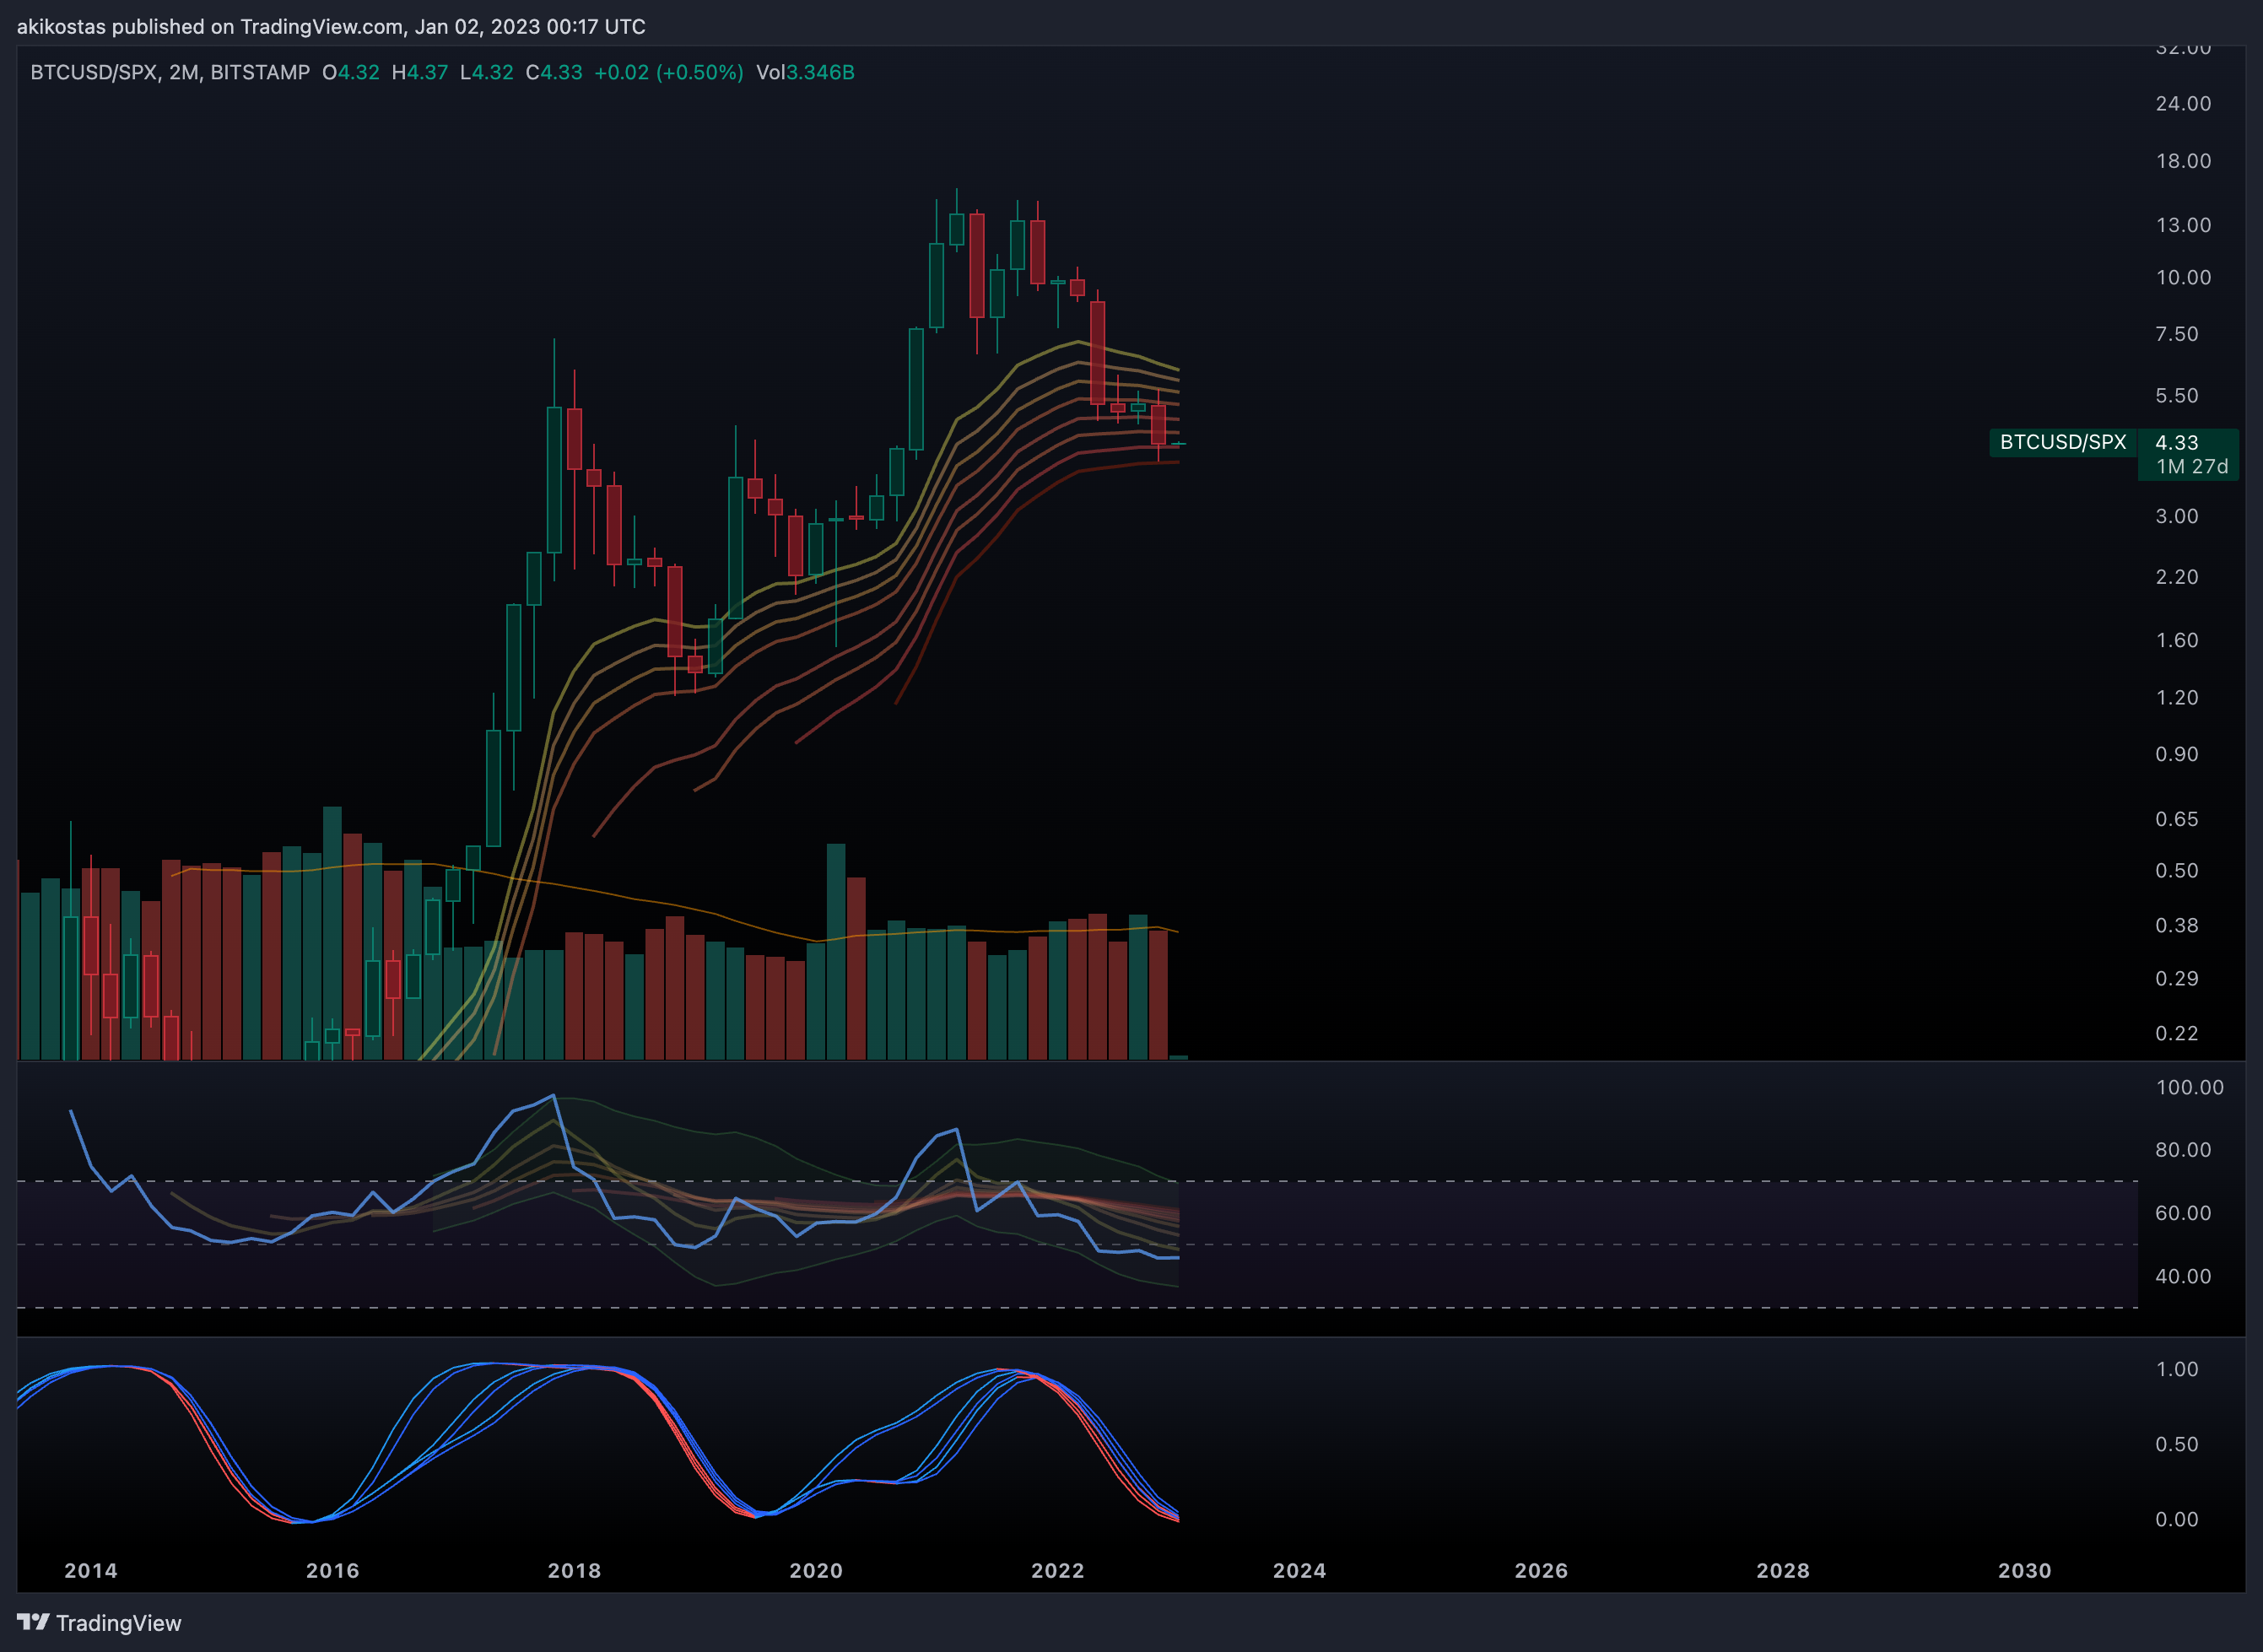Image resolution: width=2263 pixels, height=1652 pixels.
Task: Click the low value L4.32
Action: (487, 72)
